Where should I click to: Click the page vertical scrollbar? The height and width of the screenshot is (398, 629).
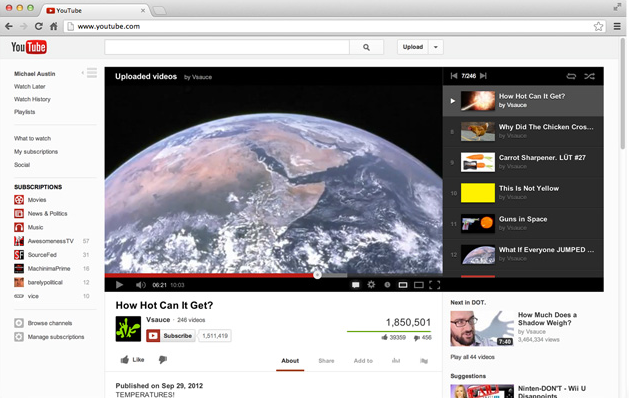(623, 93)
